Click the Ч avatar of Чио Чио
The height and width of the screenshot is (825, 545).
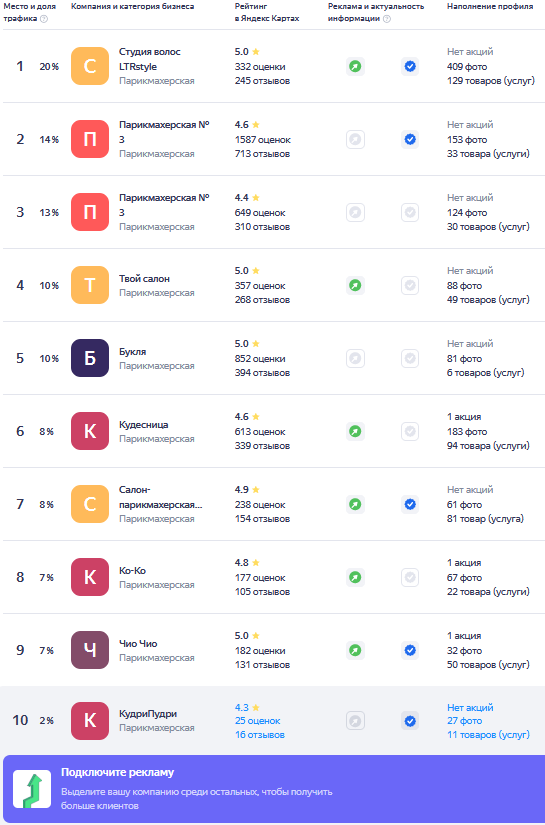(x=90, y=650)
